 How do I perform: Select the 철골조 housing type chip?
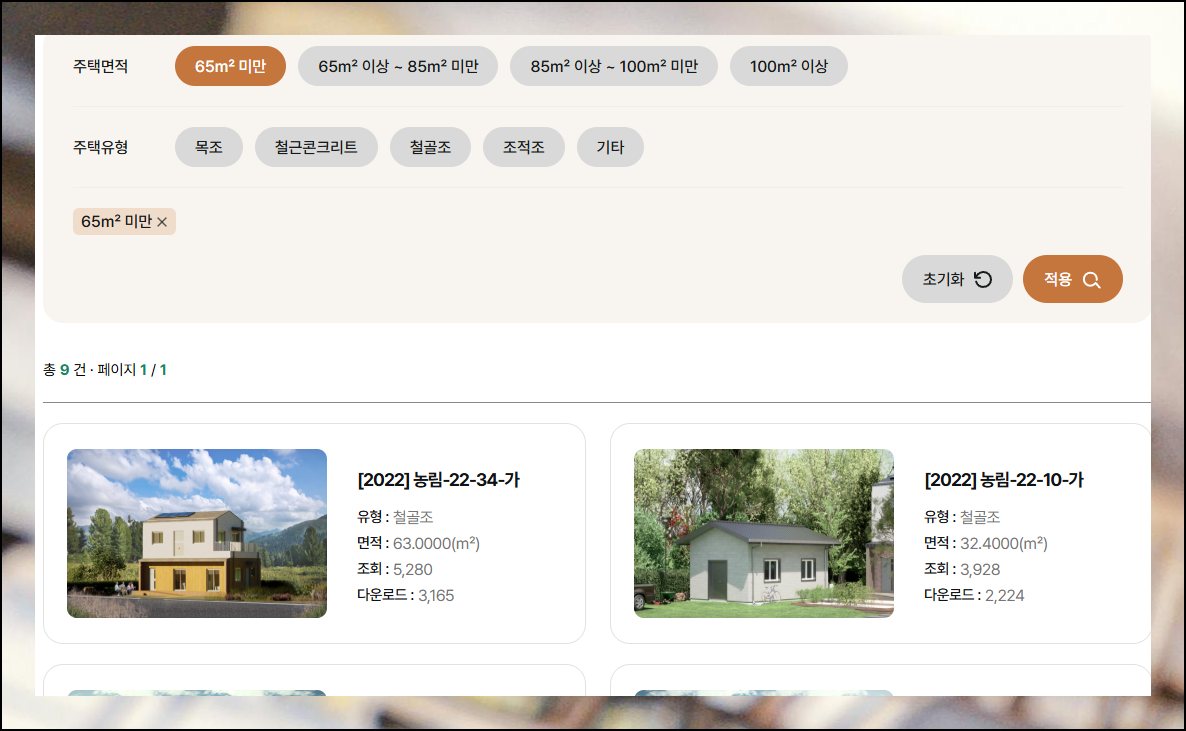(x=430, y=147)
